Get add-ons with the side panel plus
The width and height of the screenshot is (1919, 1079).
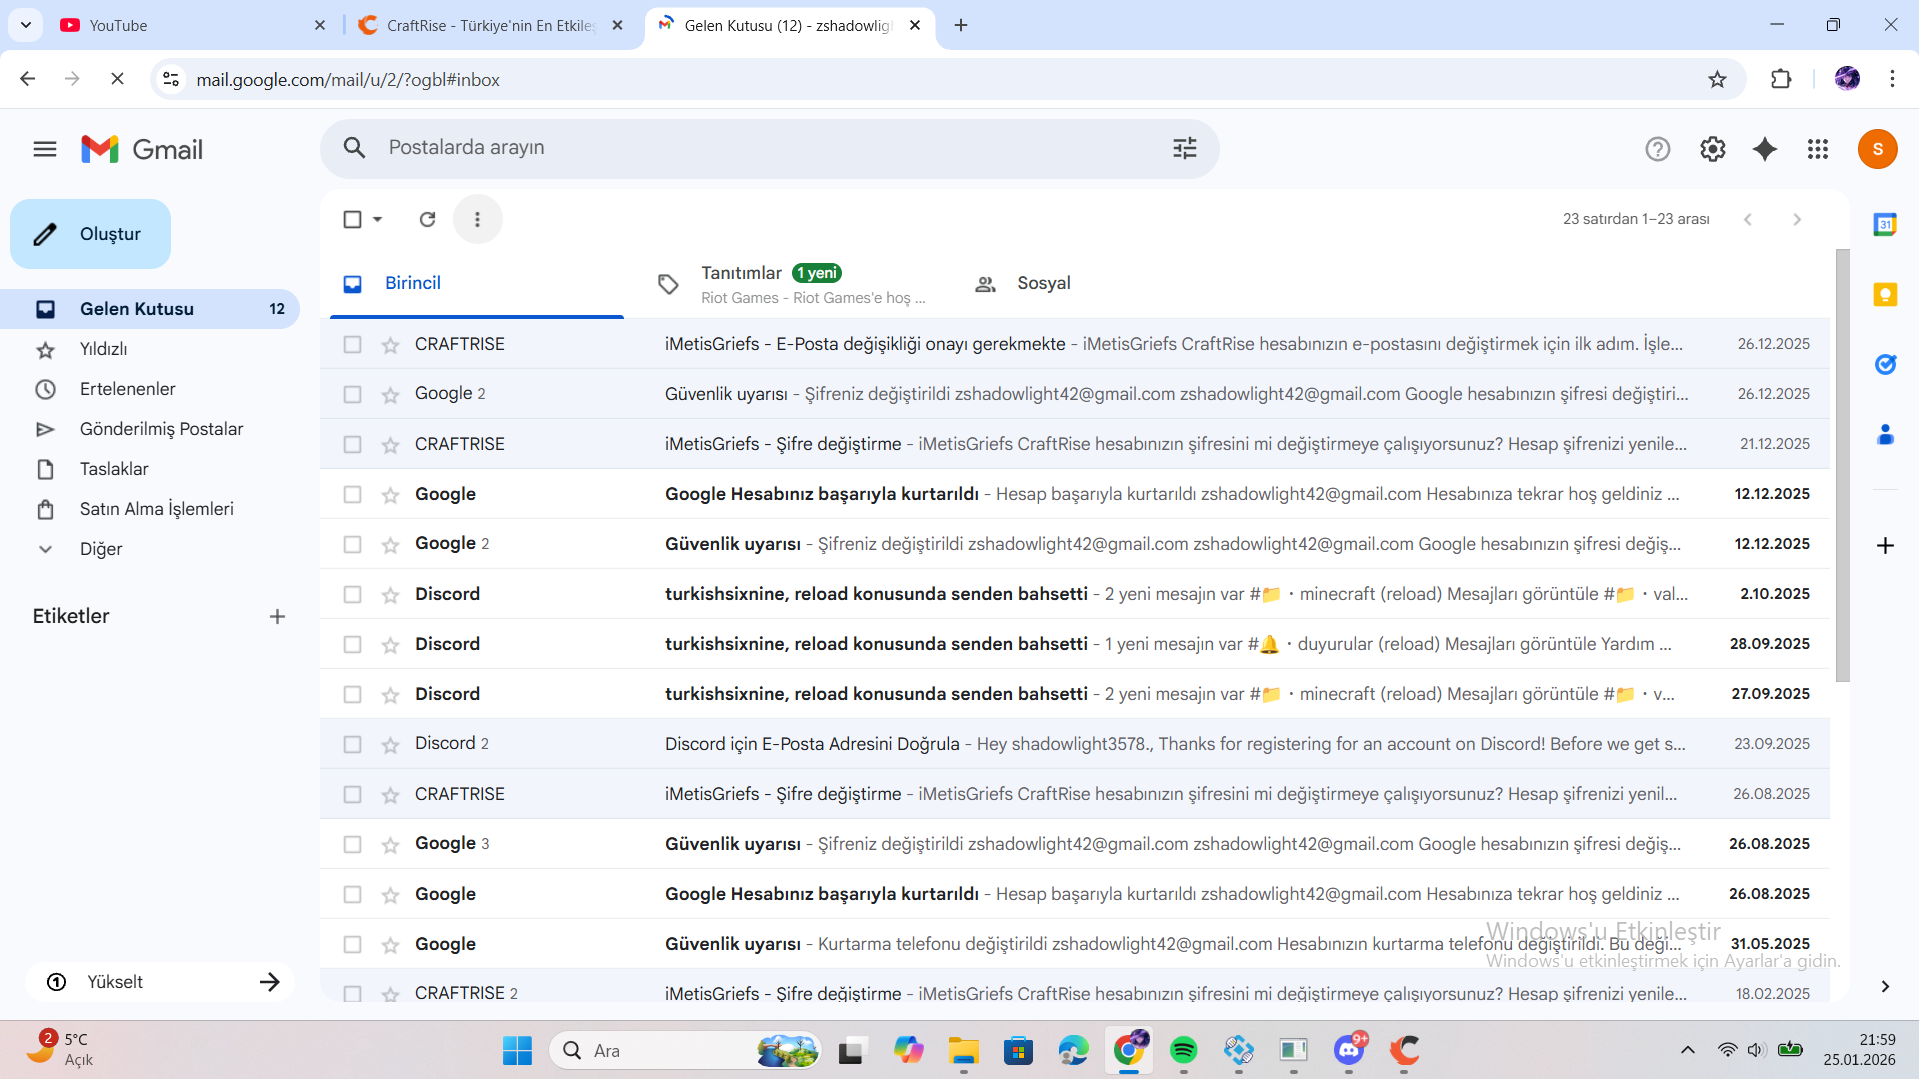[1885, 545]
